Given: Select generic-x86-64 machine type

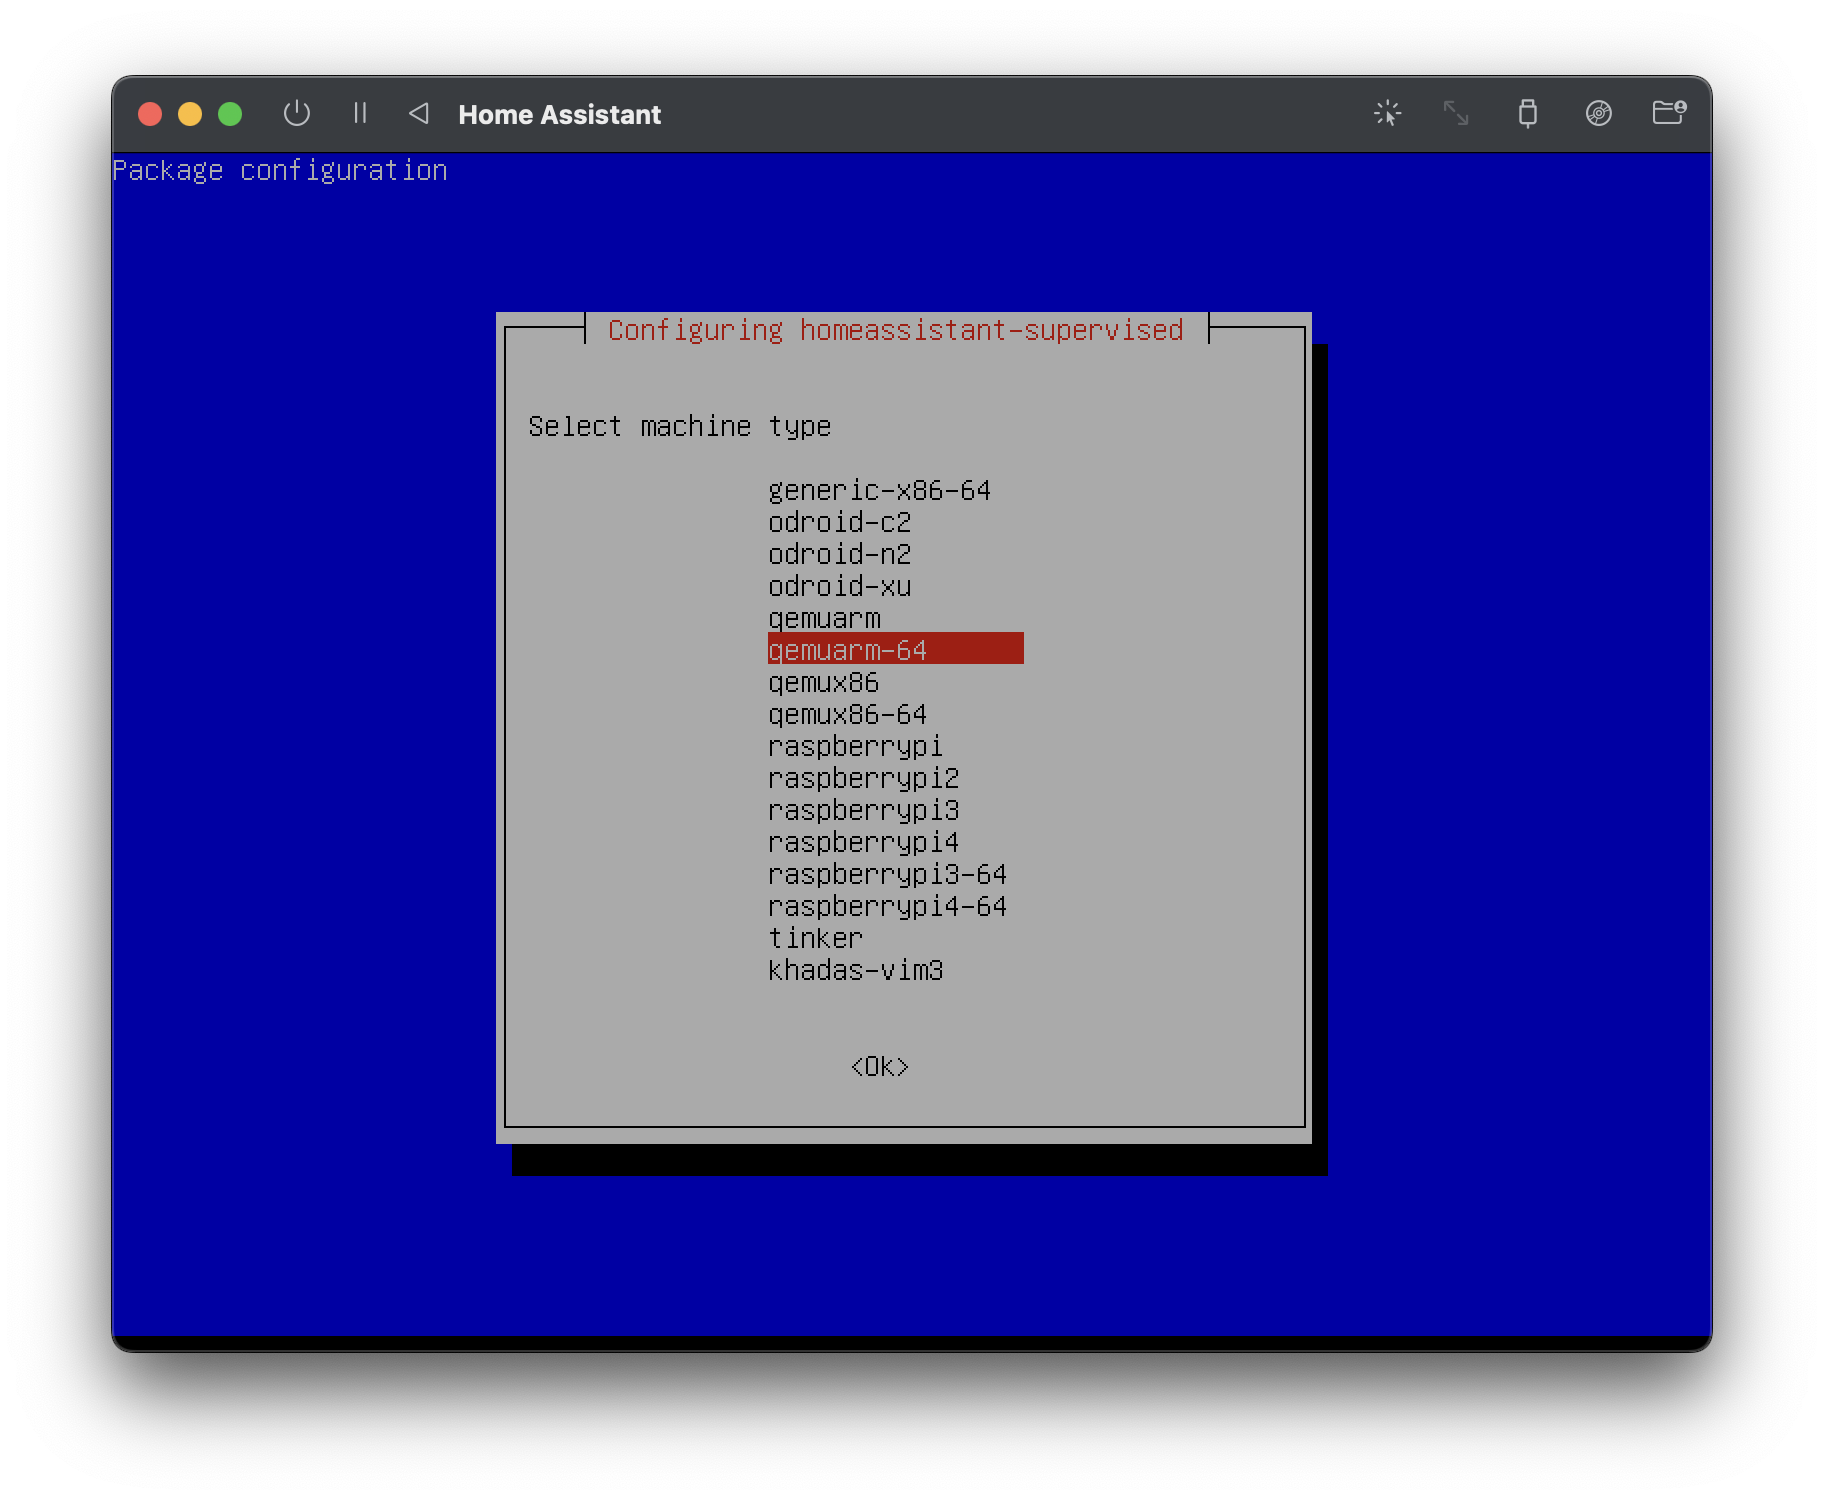Looking at the screenshot, I should click(879, 490).
